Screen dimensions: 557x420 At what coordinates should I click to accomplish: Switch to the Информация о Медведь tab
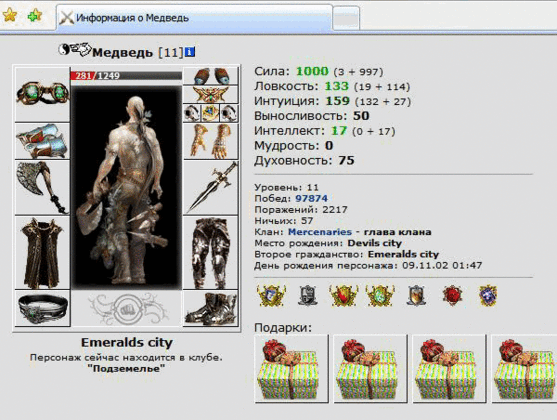194,17
